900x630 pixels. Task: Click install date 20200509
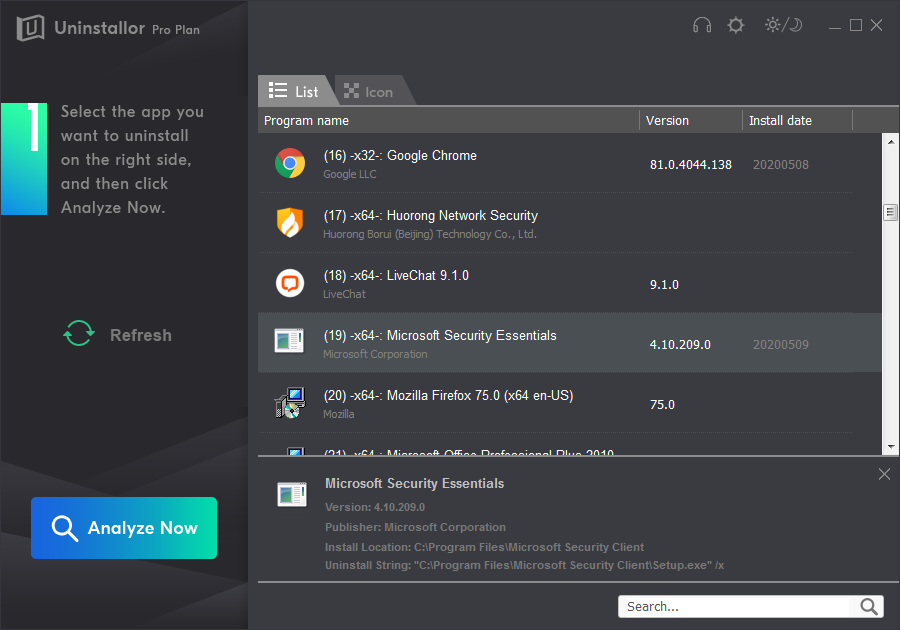click(x=781, y=345)
